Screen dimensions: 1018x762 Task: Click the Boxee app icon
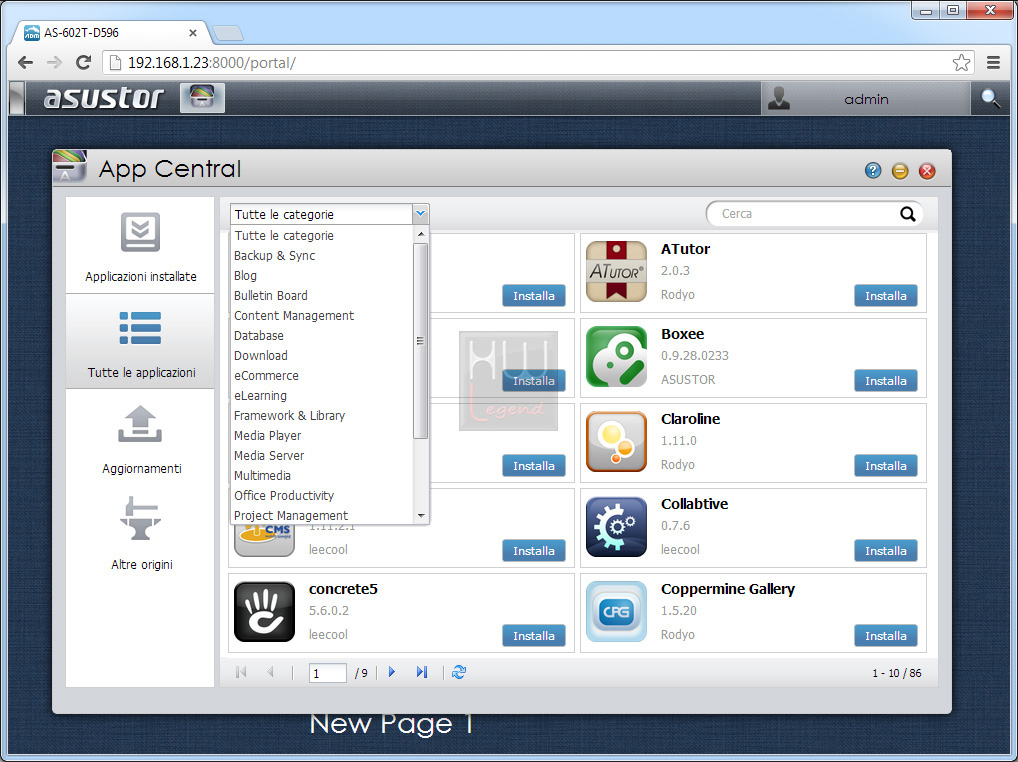[x=616, y=356]
